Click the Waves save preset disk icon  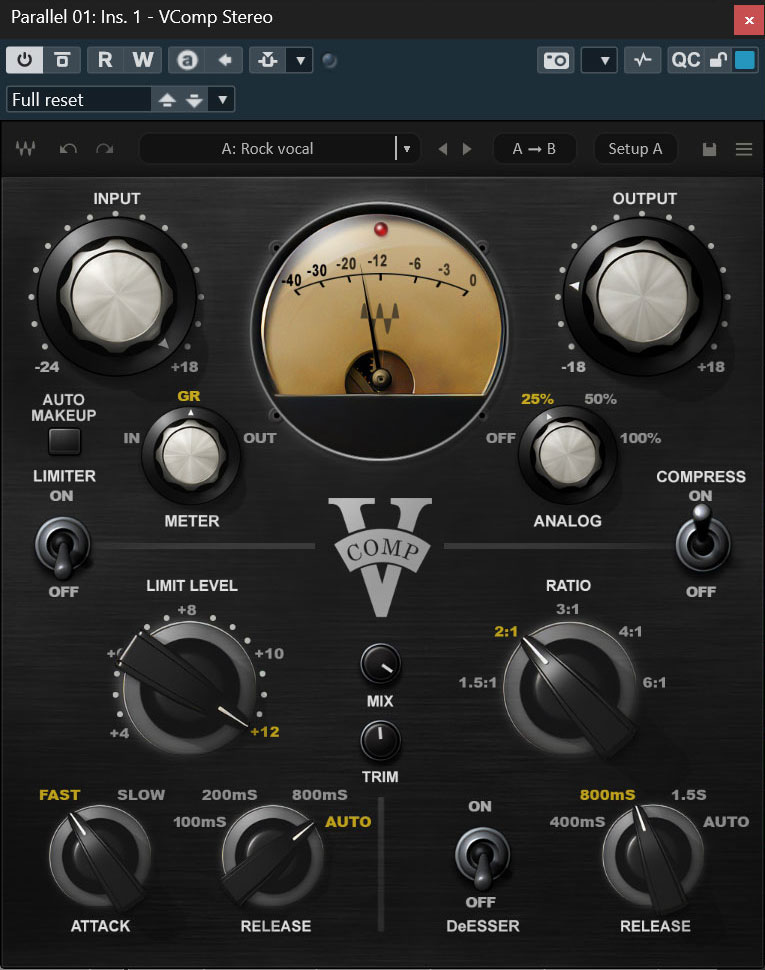tap(710, 149)
